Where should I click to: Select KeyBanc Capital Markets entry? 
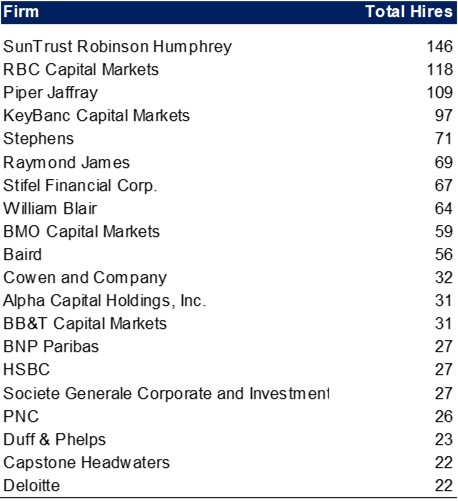click(x=96, y=116)
